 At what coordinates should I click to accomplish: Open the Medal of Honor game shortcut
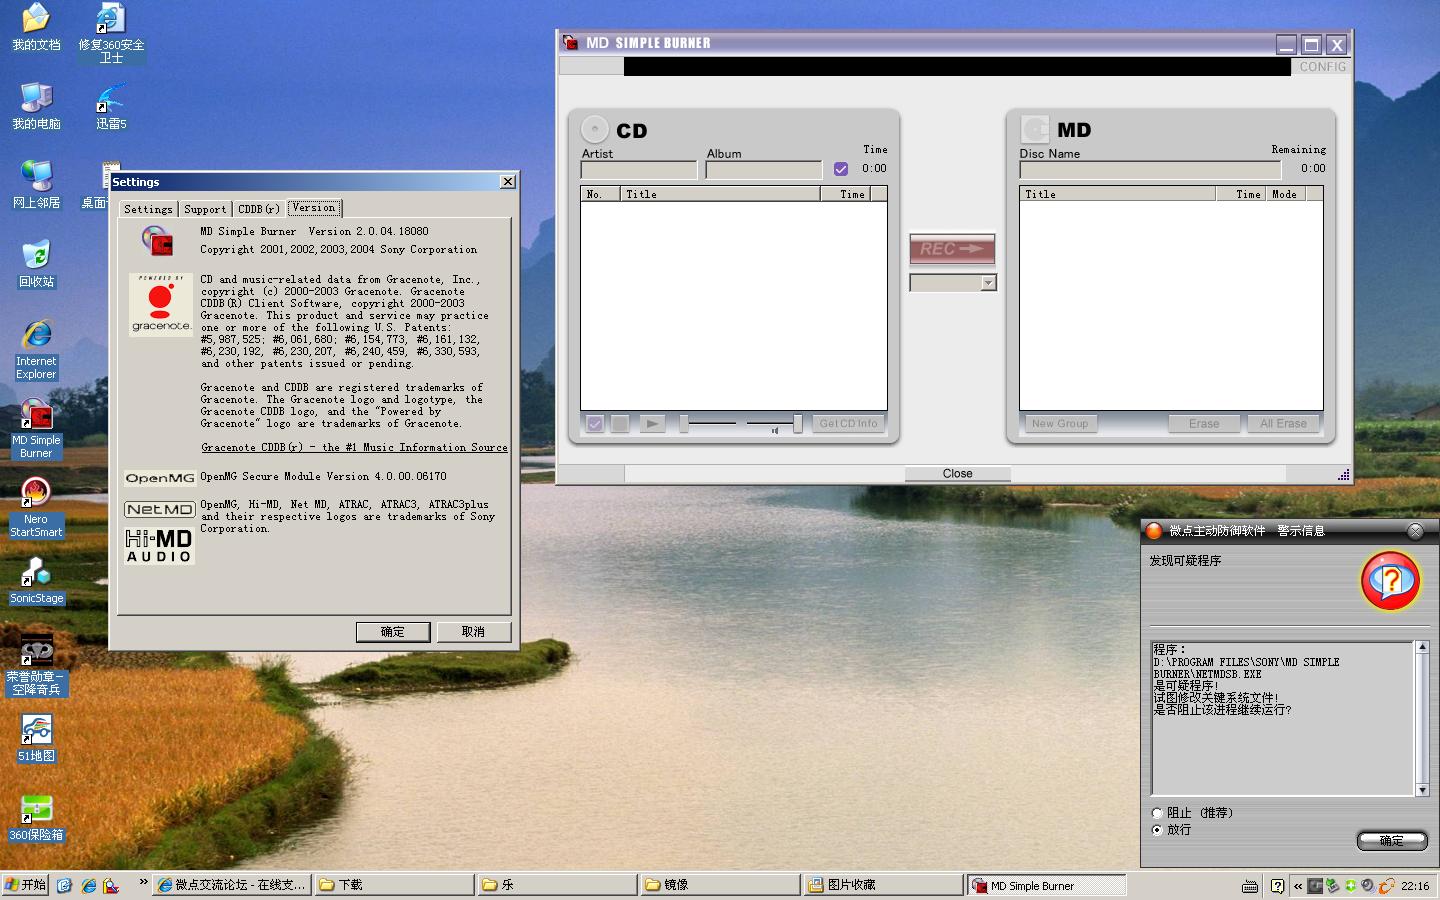[x=36, y=665]
